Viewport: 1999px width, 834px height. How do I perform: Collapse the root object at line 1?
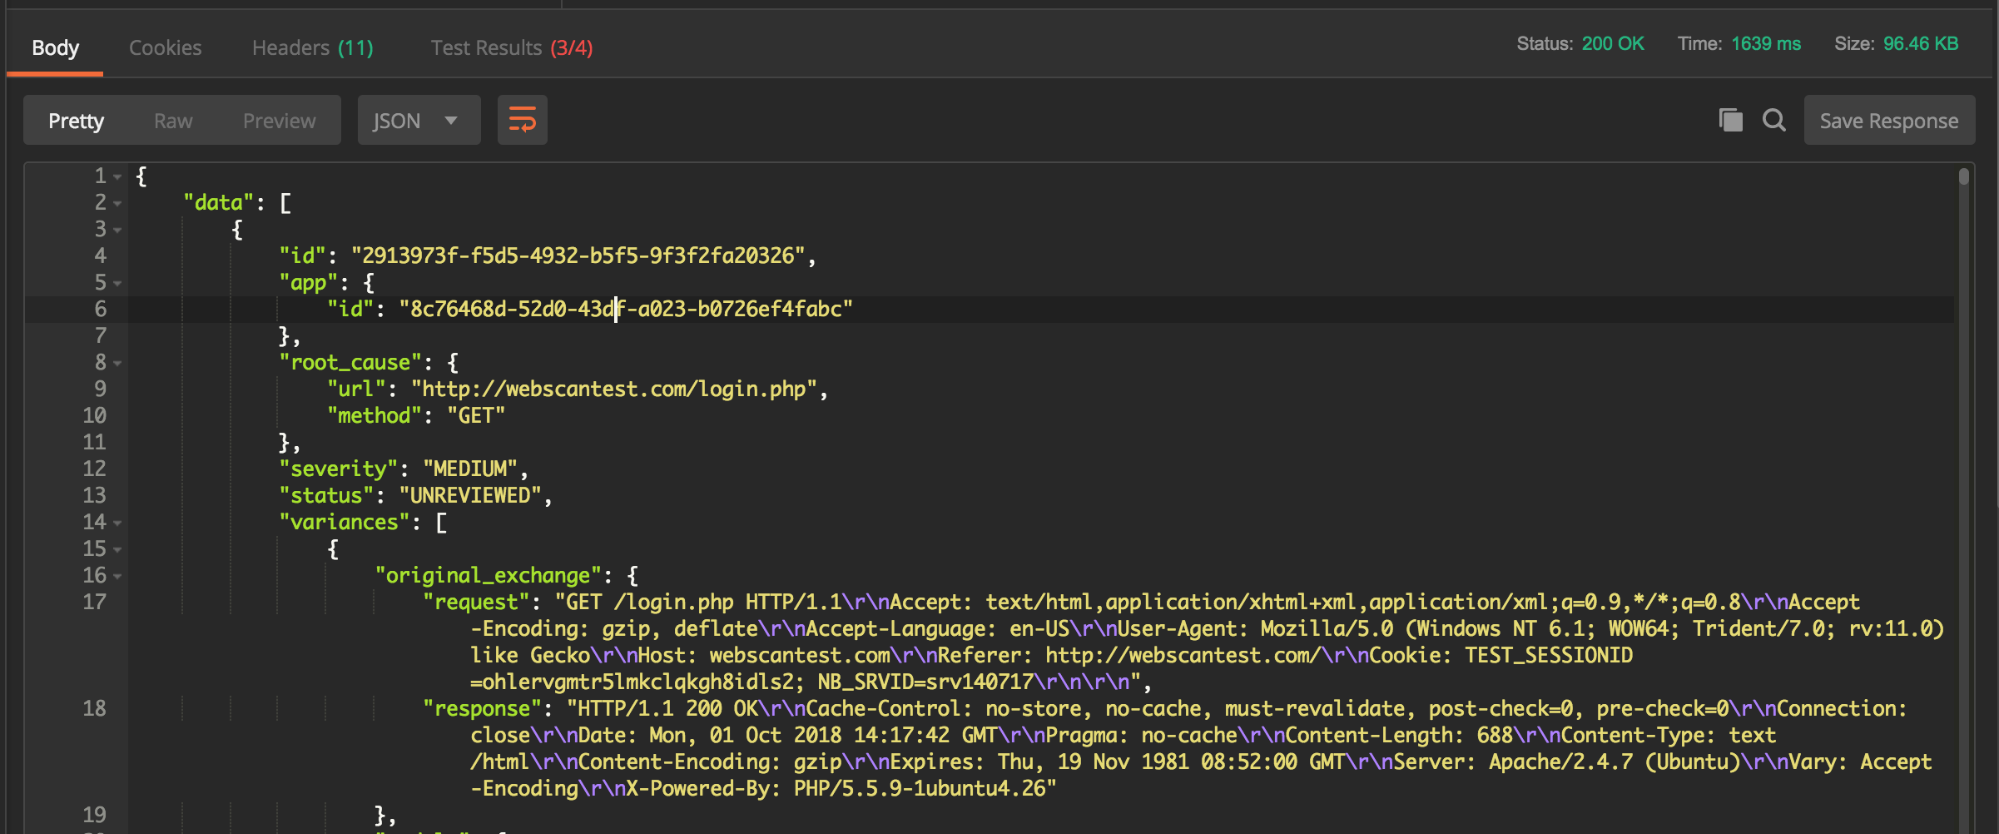(x=118, y=177)
